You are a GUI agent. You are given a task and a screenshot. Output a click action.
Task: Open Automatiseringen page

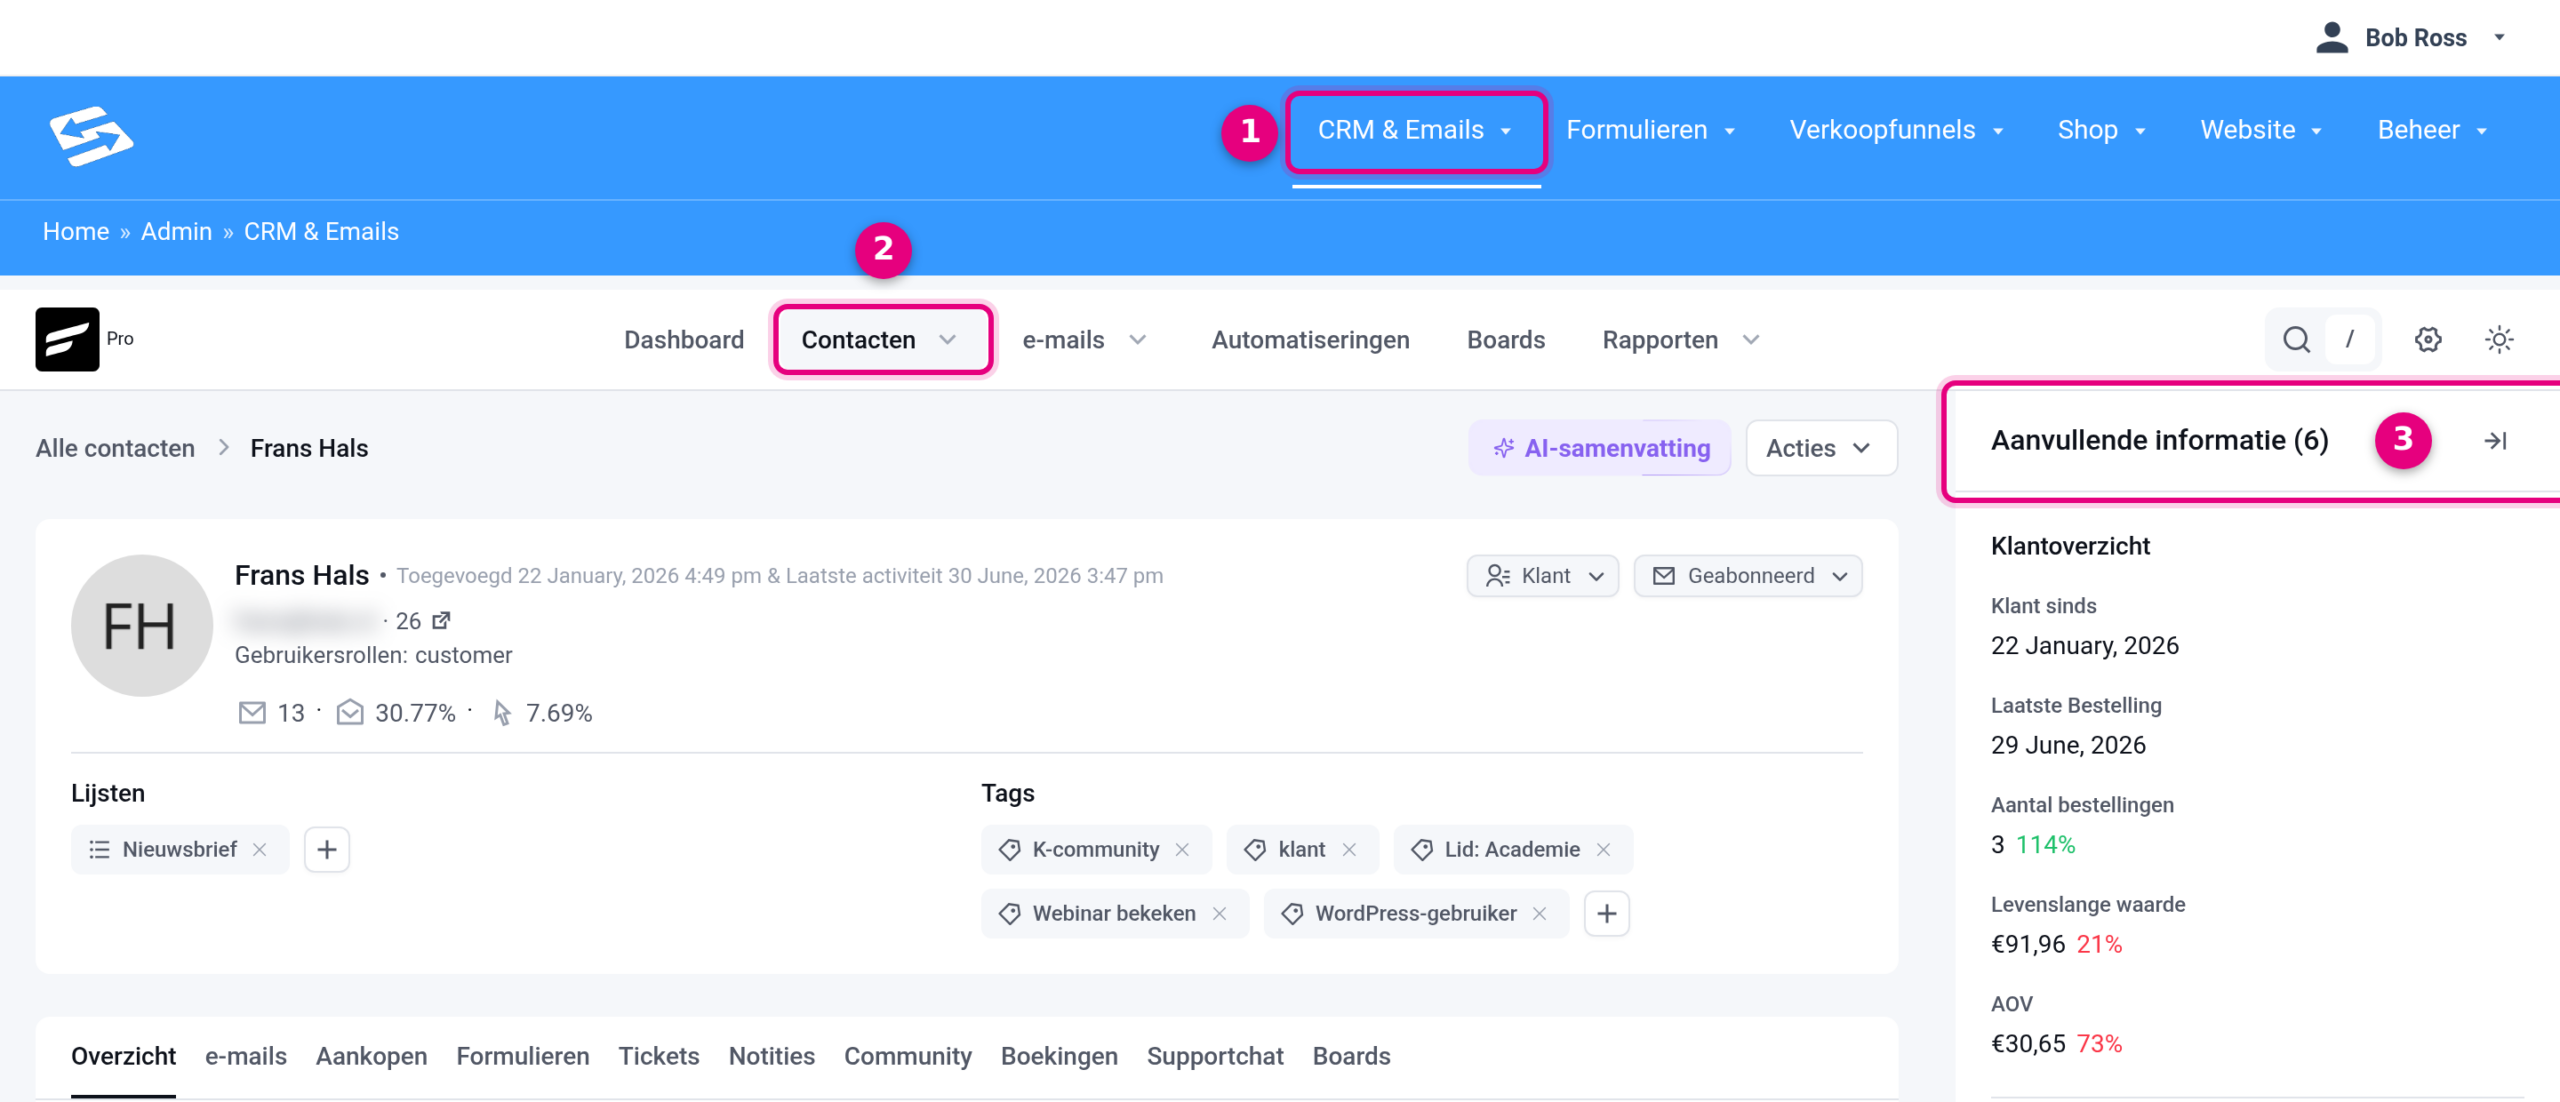[1310, 340]
